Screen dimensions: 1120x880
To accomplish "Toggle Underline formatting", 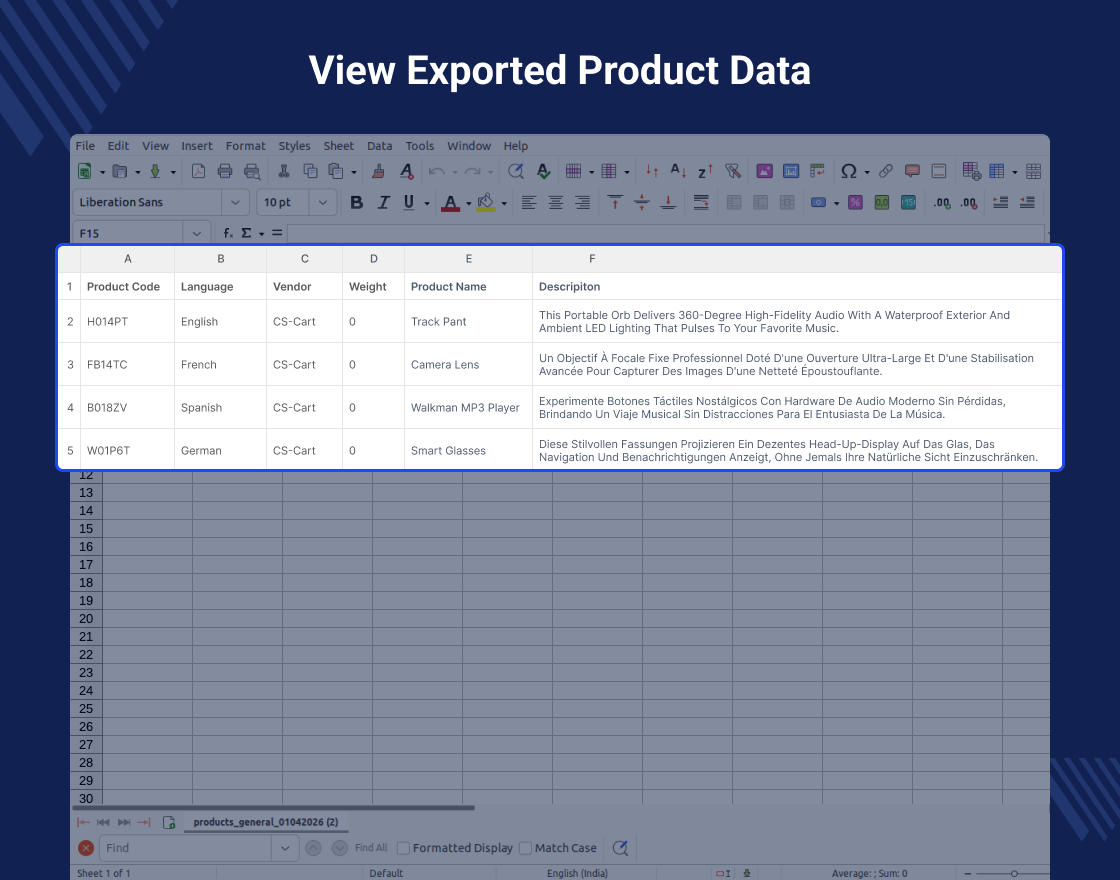I will [409, 203].
